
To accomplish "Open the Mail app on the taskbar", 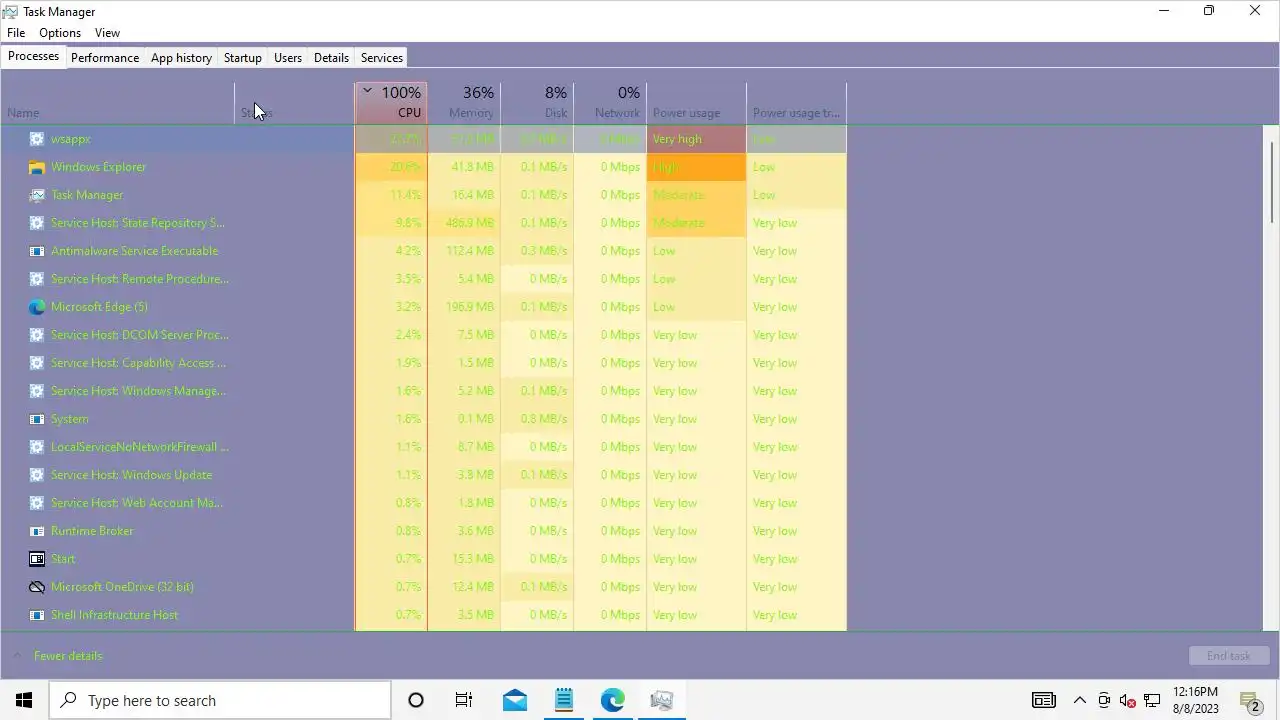I will point(515,700).
